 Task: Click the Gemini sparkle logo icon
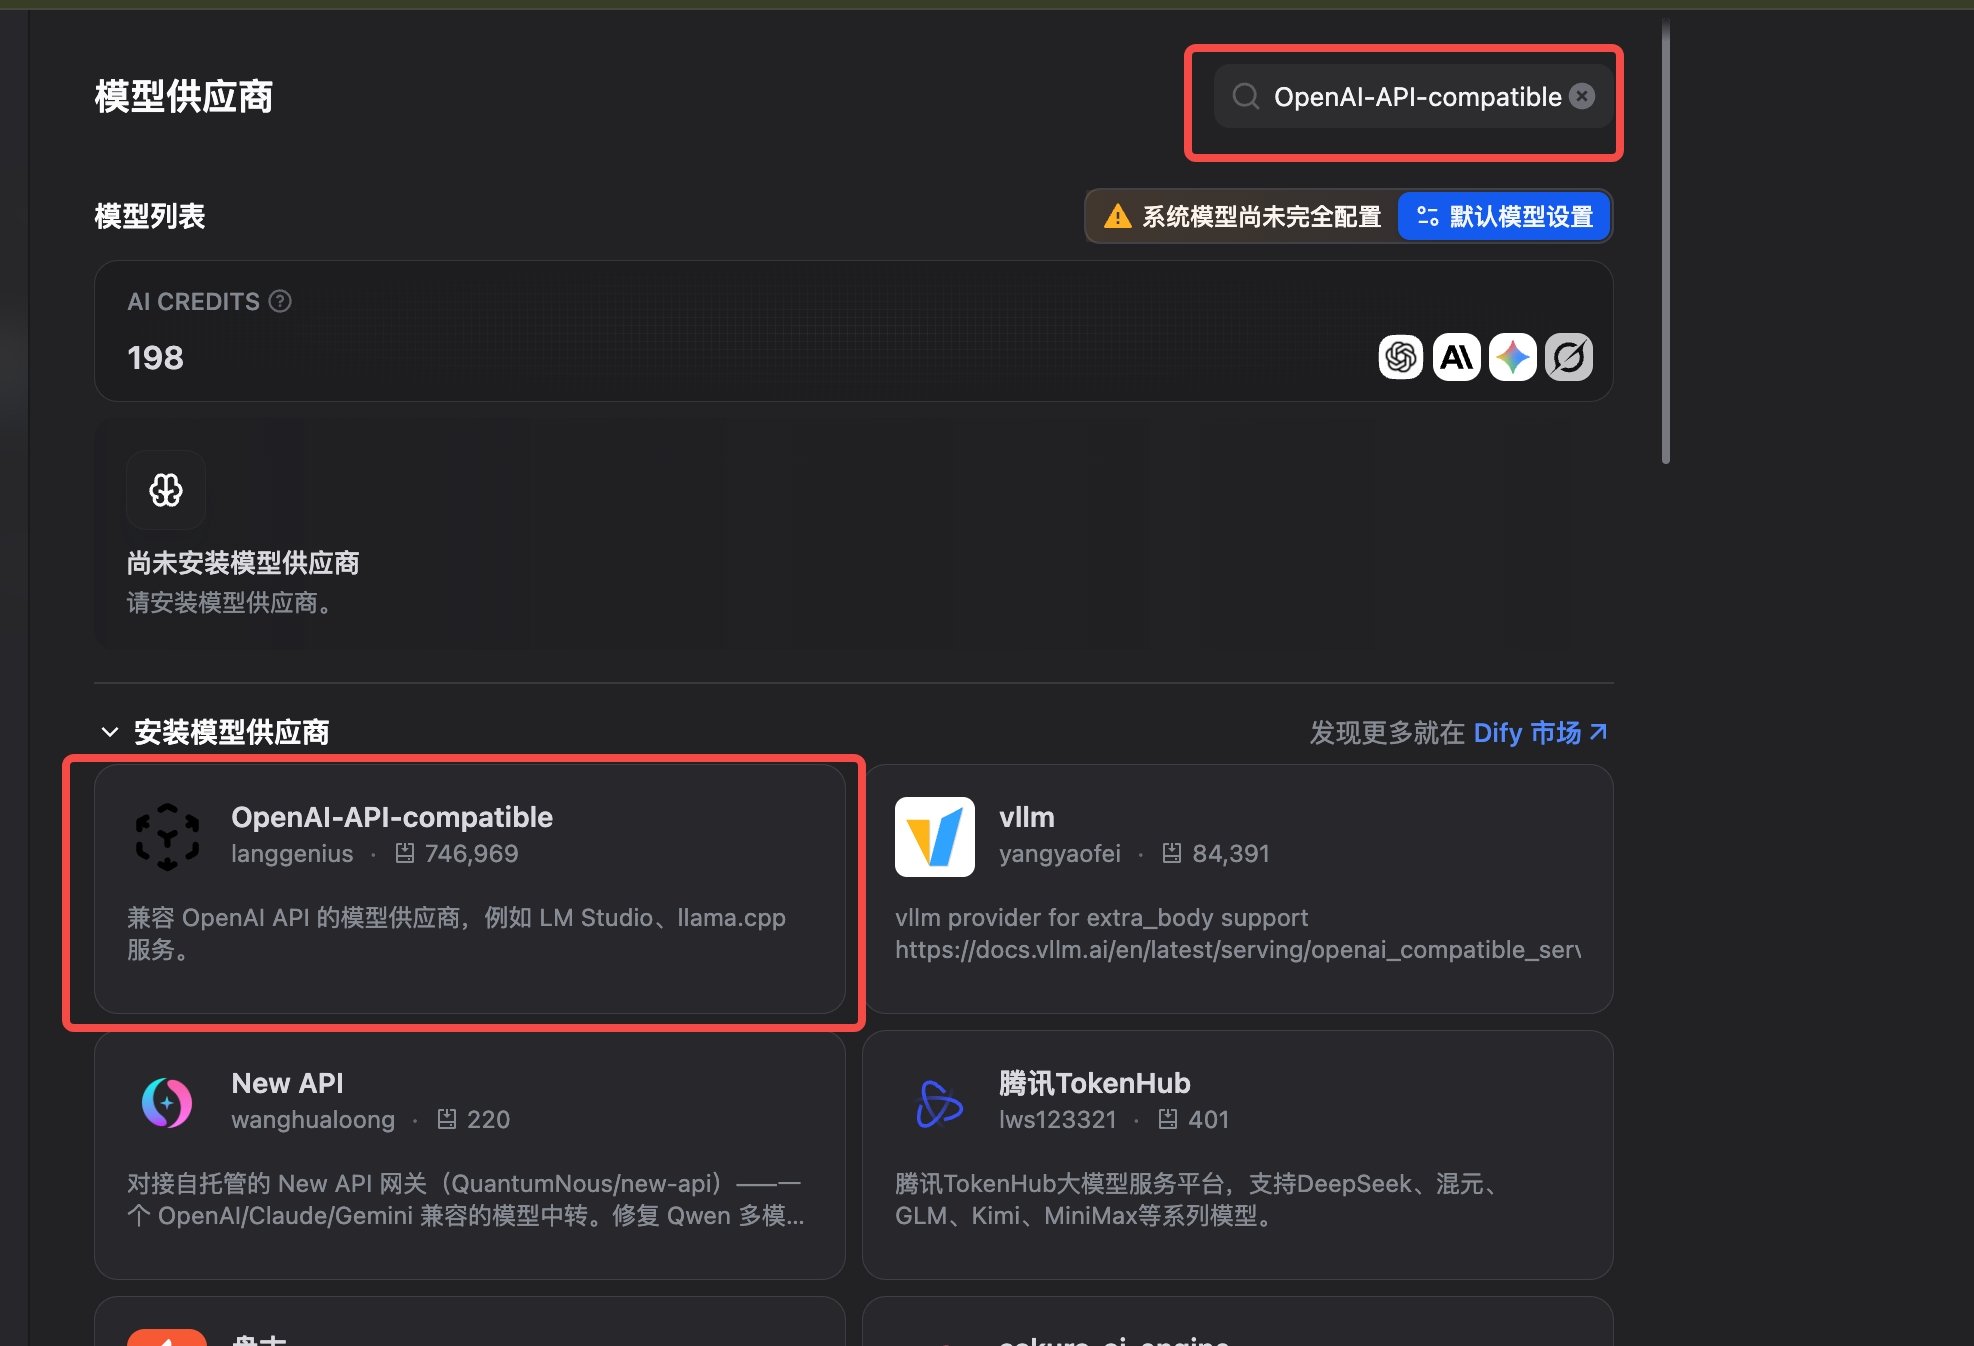point(1512,357)
